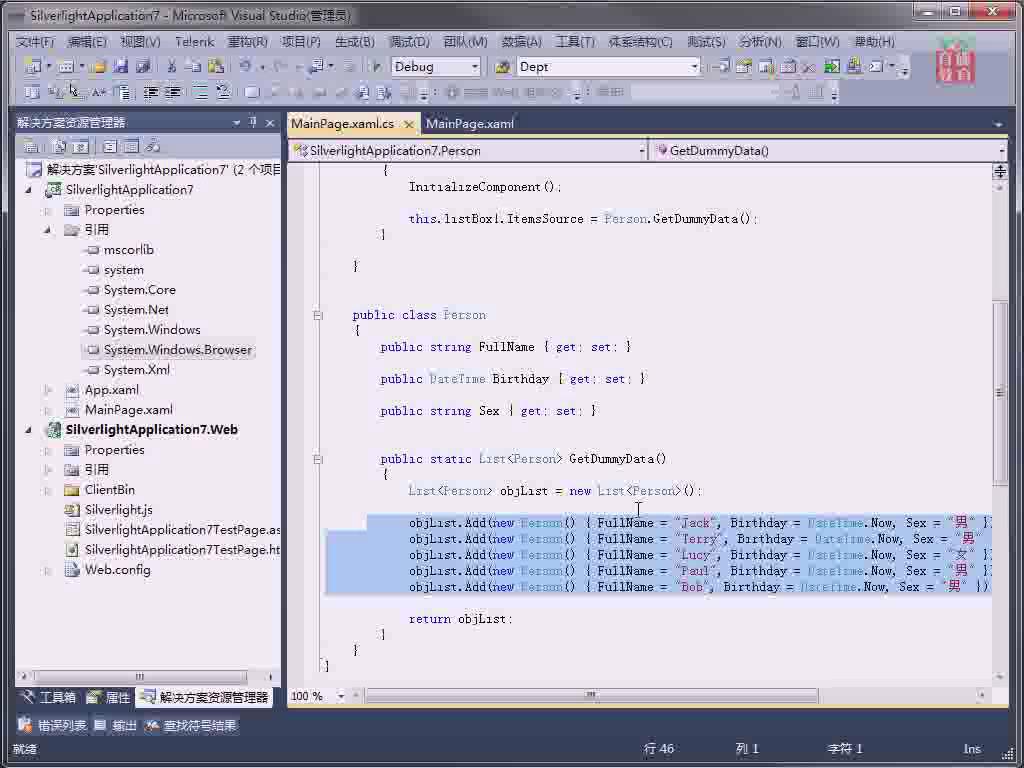Click the Properties icon in Solution Explorer toolbar
The image size is (1024, 768).
pos(31,146)
